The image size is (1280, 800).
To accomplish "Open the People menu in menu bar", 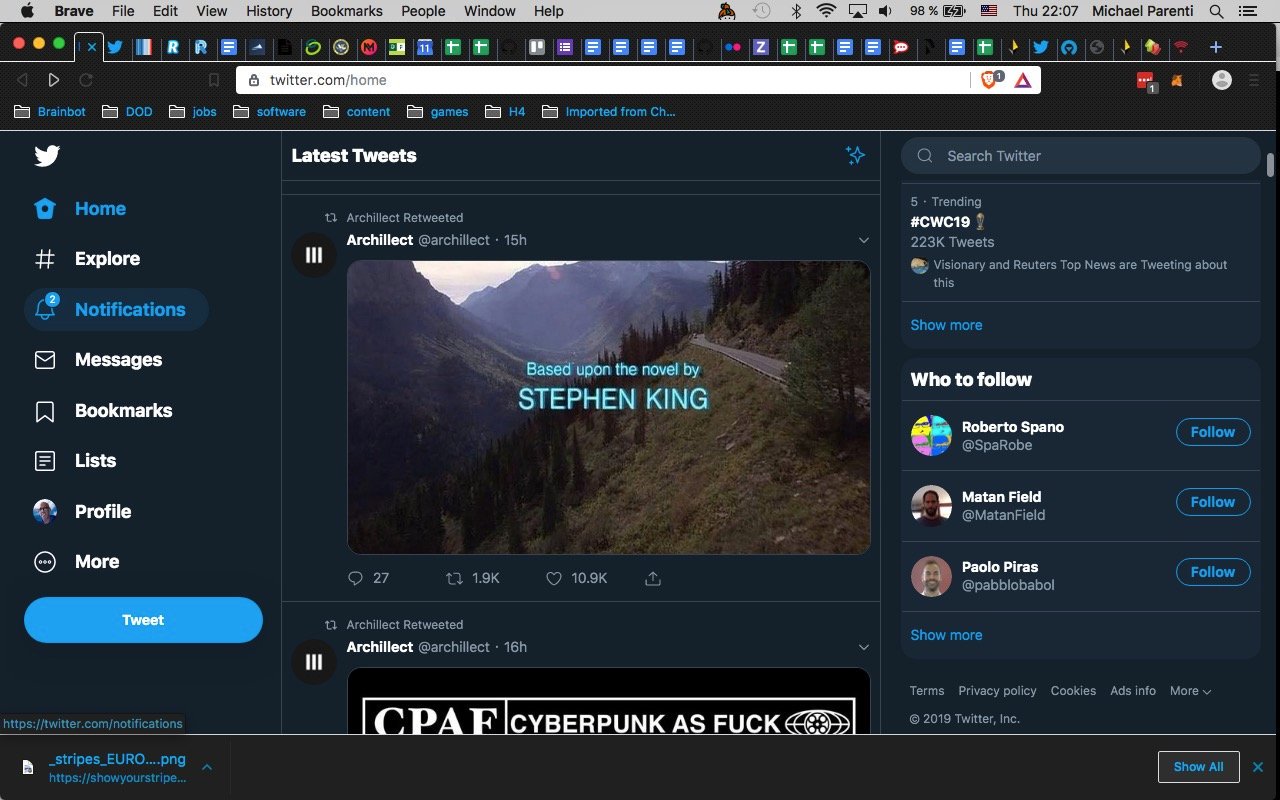I will point(423,11).
